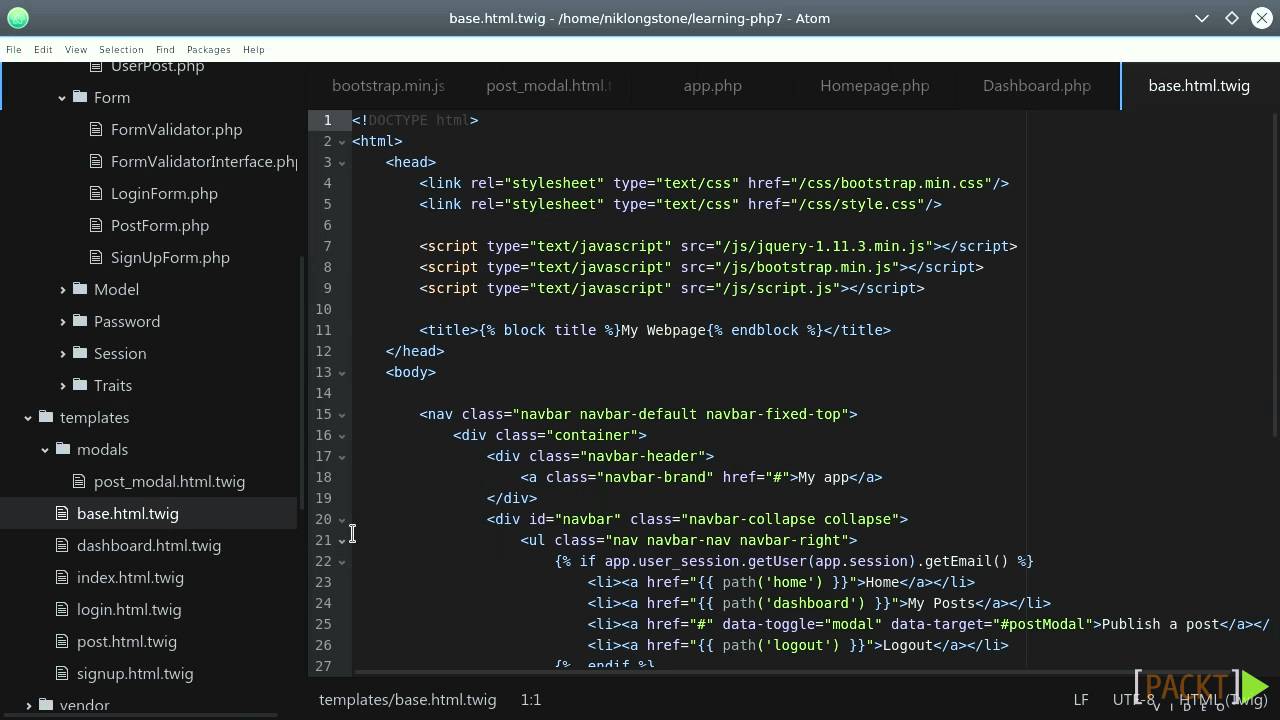The height and width of the screenshot is (720, 1280).
Task: Click the file icon beside FormValidator.php
Action: click(x=96, y=129)
